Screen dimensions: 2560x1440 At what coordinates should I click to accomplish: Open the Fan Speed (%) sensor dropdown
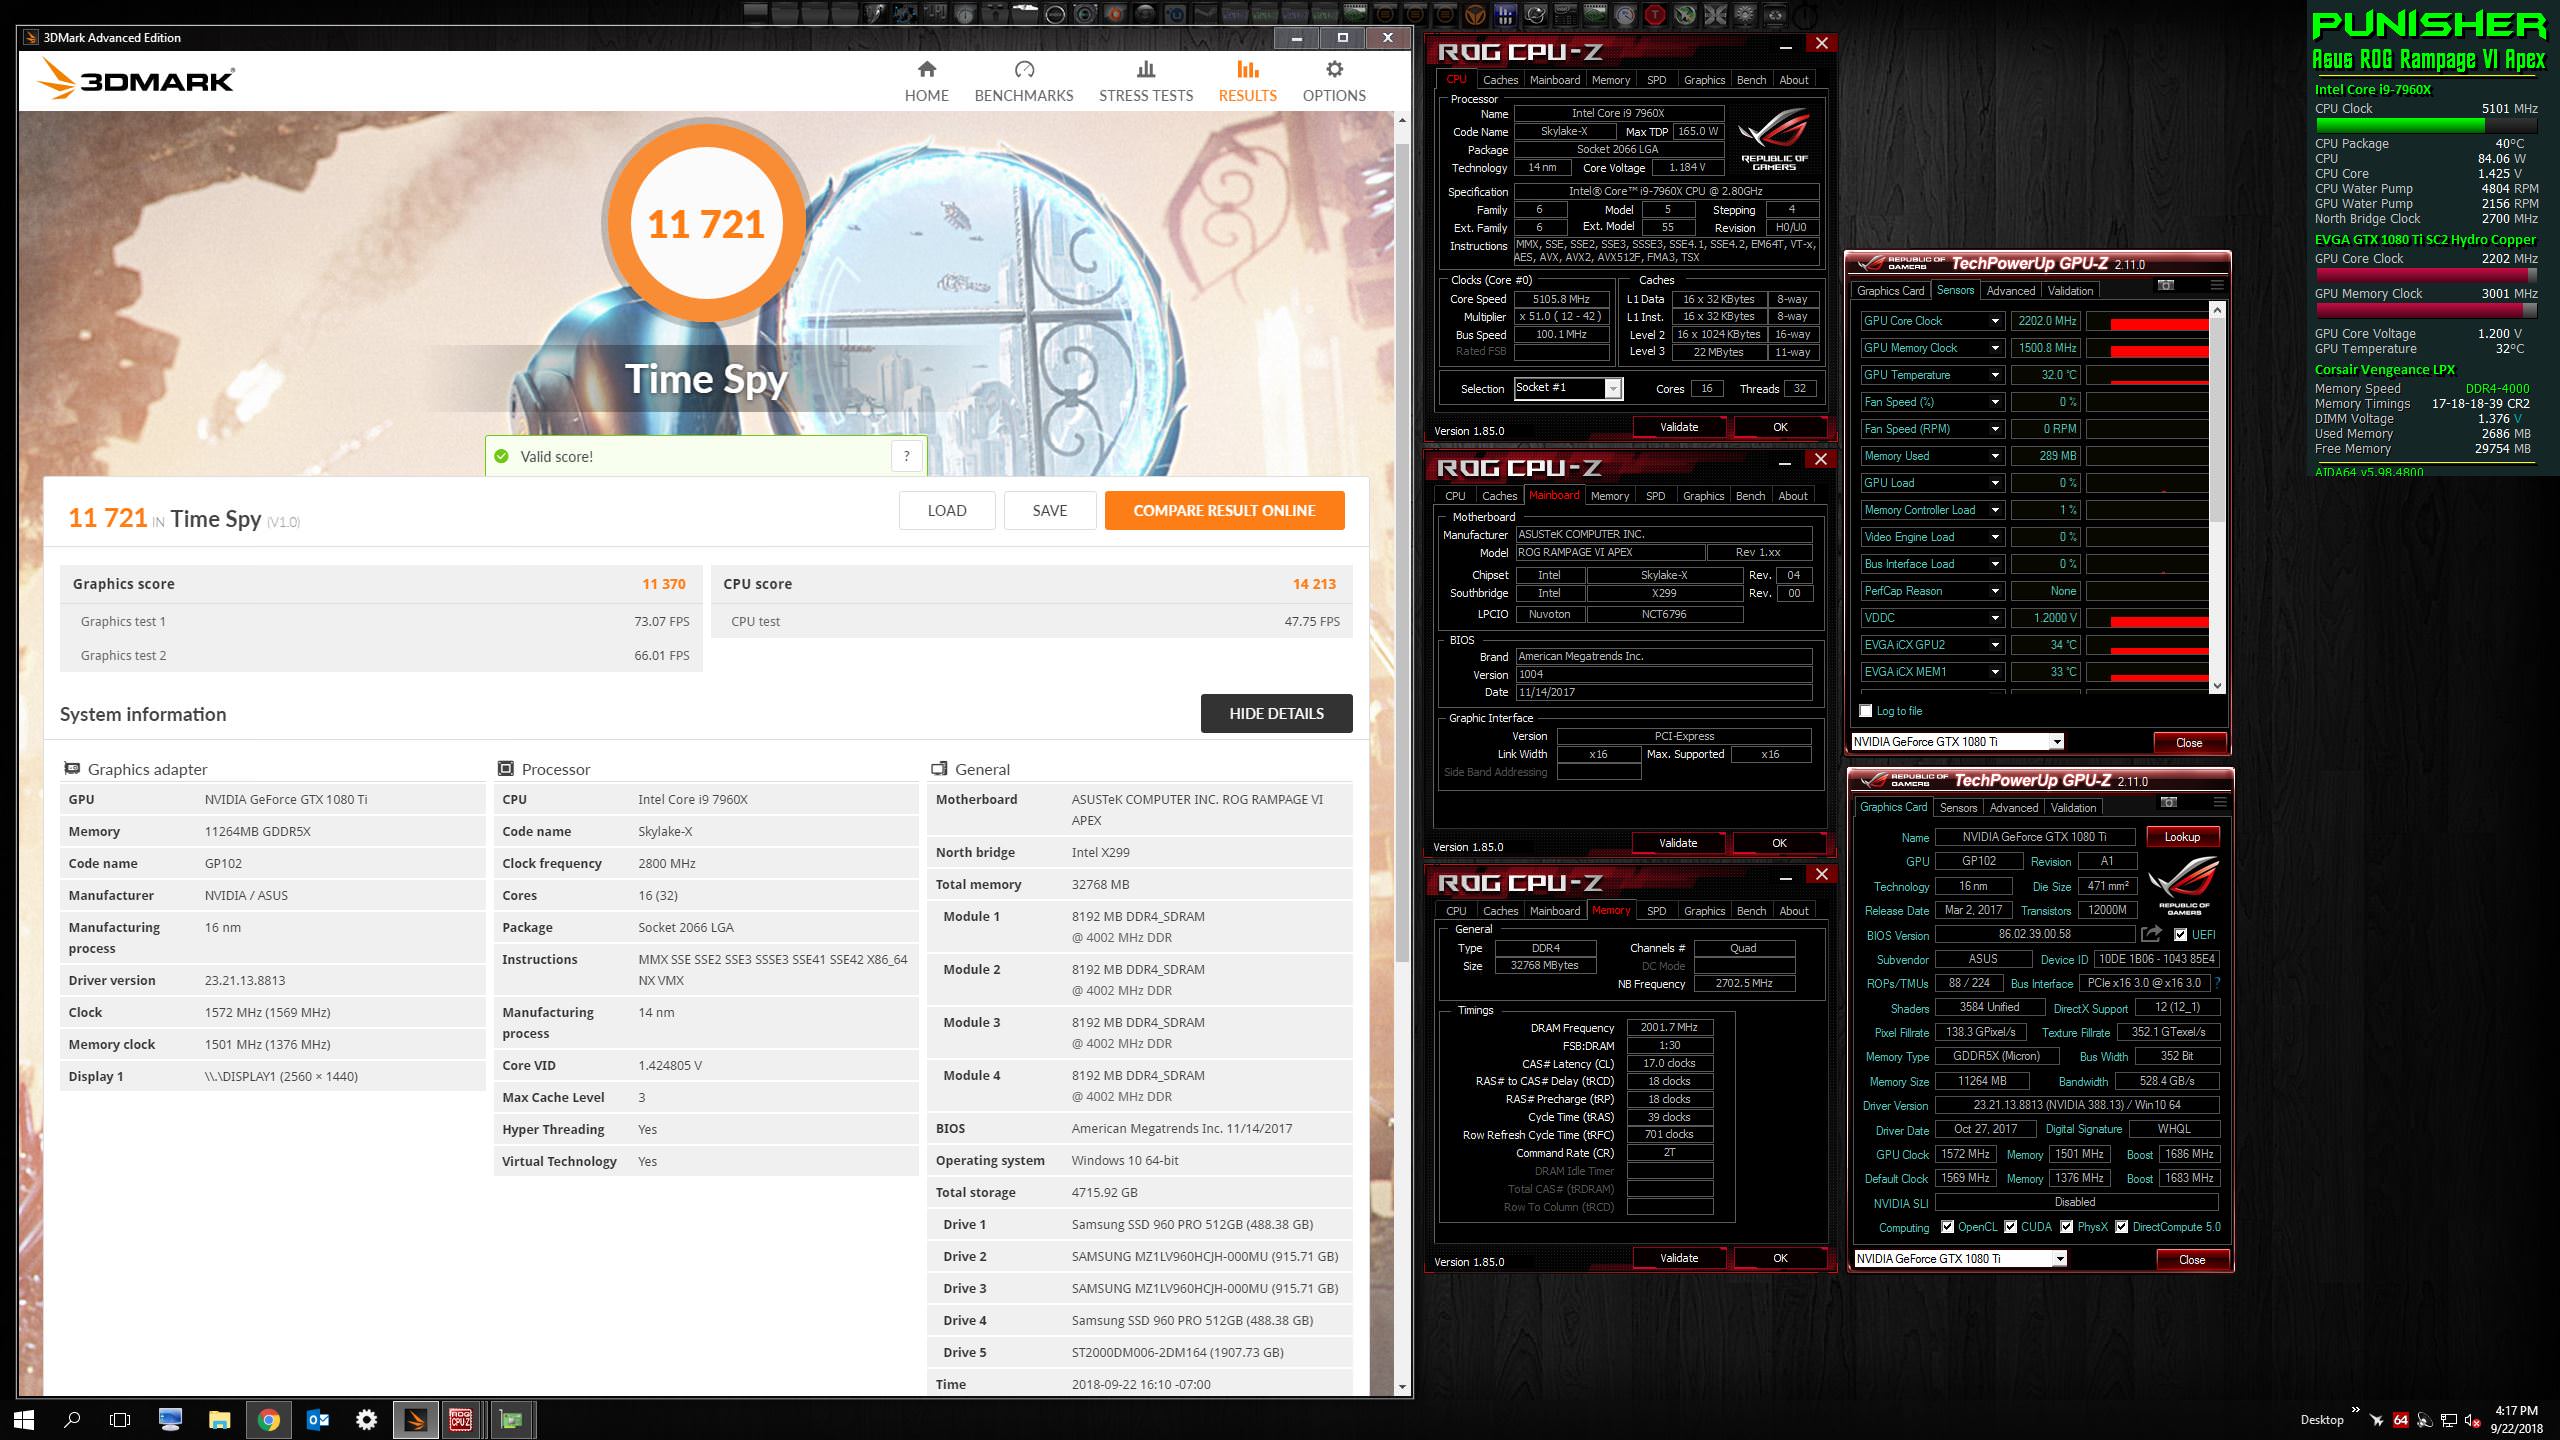click(x=1995, y=402)
